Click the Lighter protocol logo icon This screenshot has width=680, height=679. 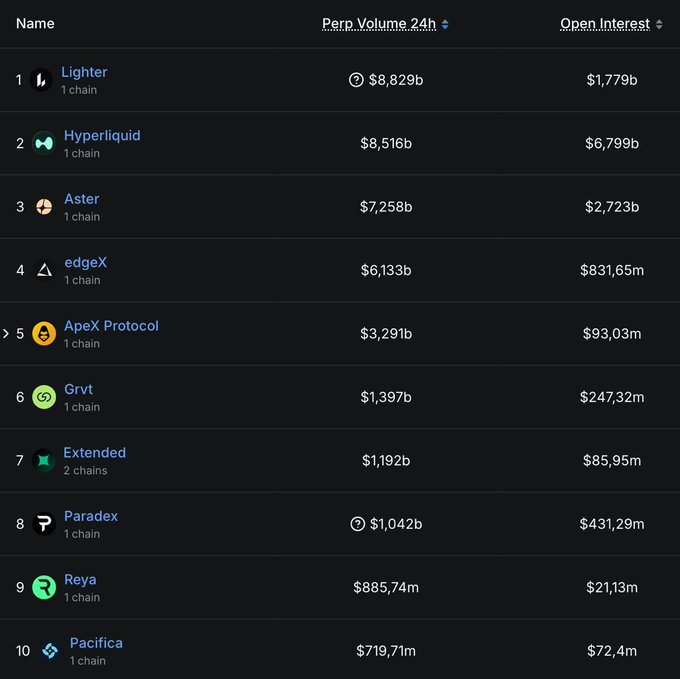41,80
